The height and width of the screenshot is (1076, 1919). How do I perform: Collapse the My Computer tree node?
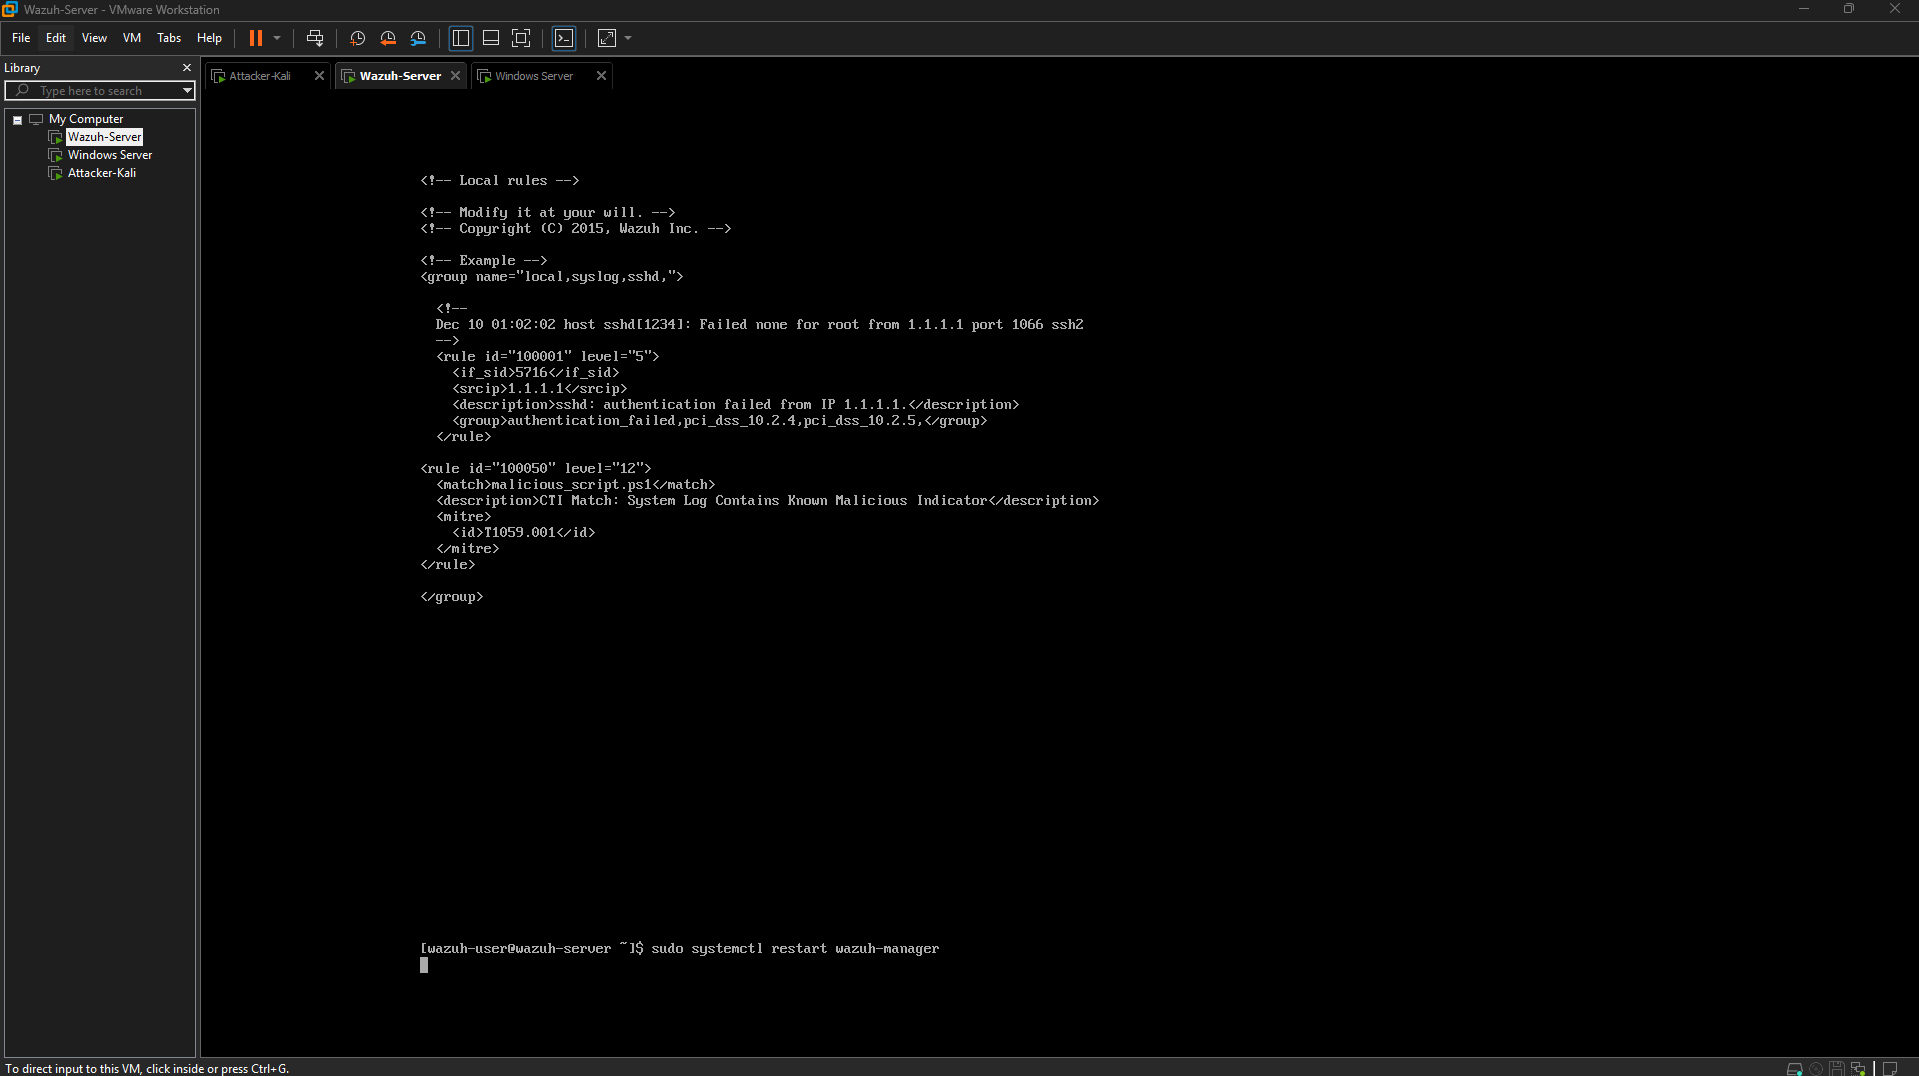pyautogui.click(x=17, y=120)
